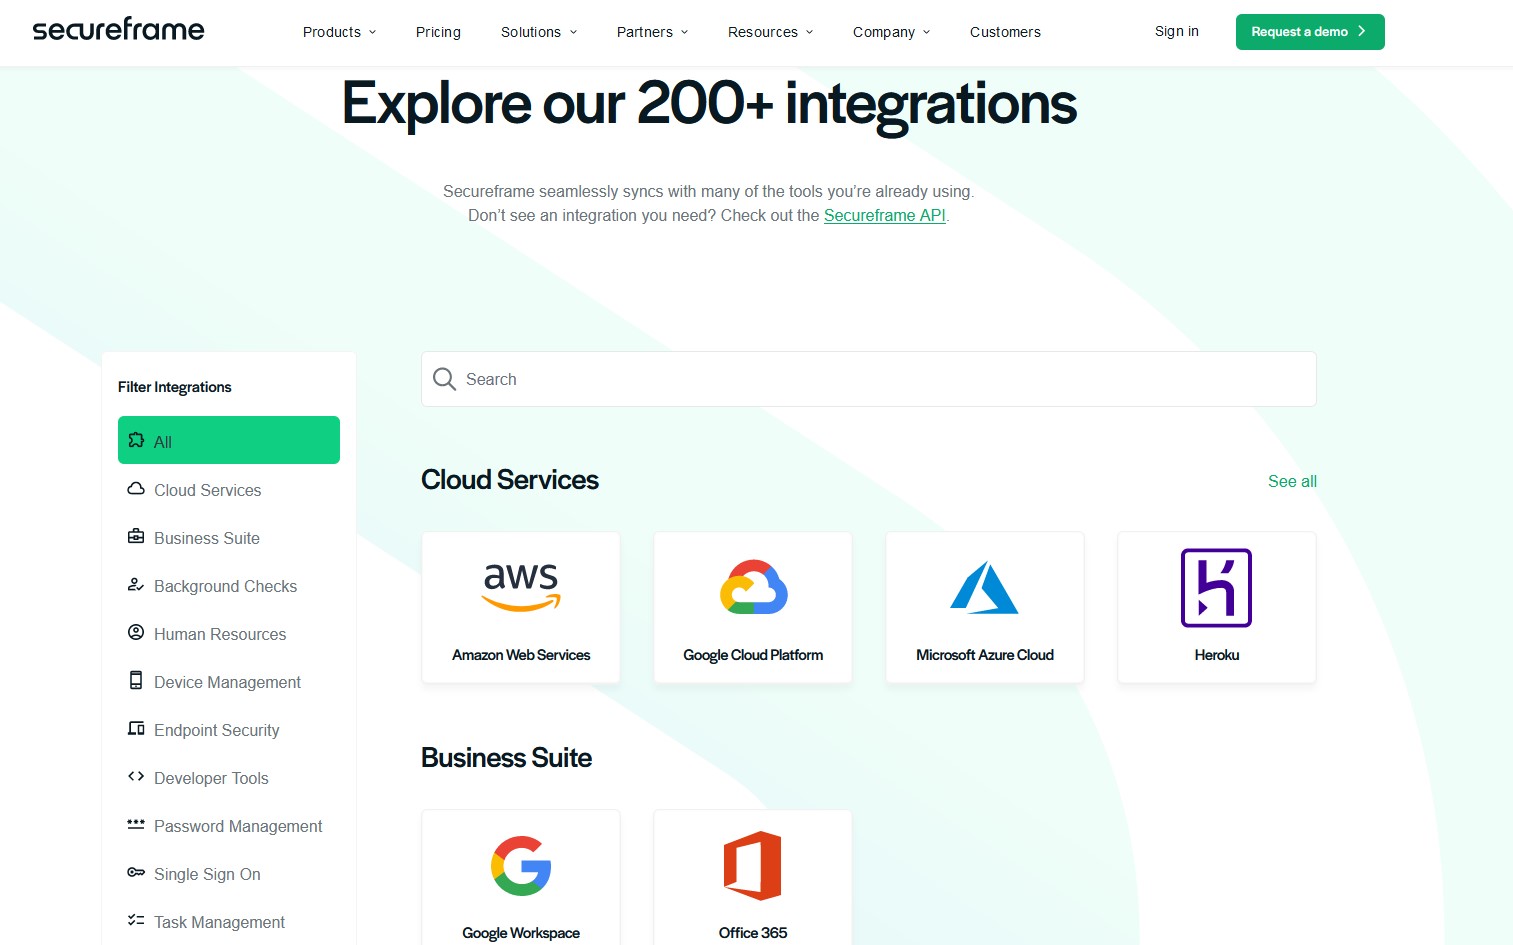Click the integrations Search field

tap(869, 379)
